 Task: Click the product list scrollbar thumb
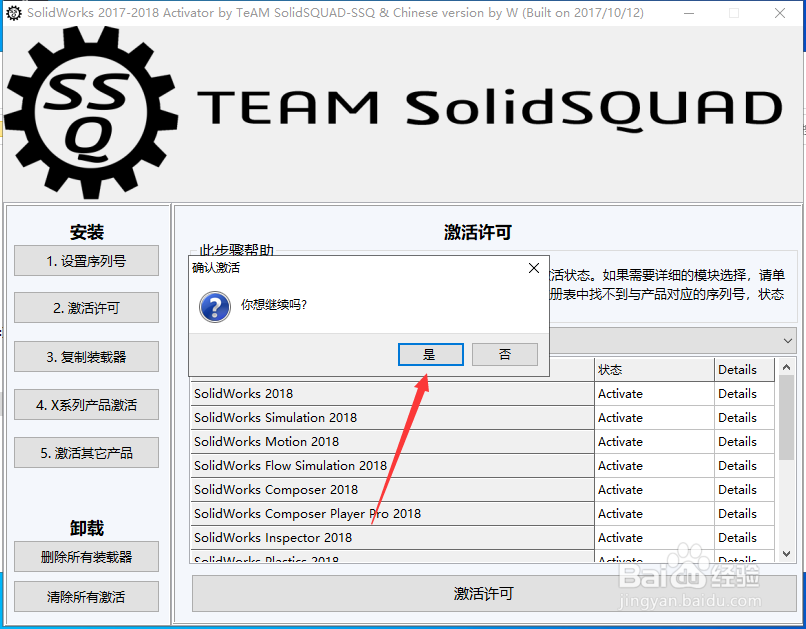[x=786, y=417]
